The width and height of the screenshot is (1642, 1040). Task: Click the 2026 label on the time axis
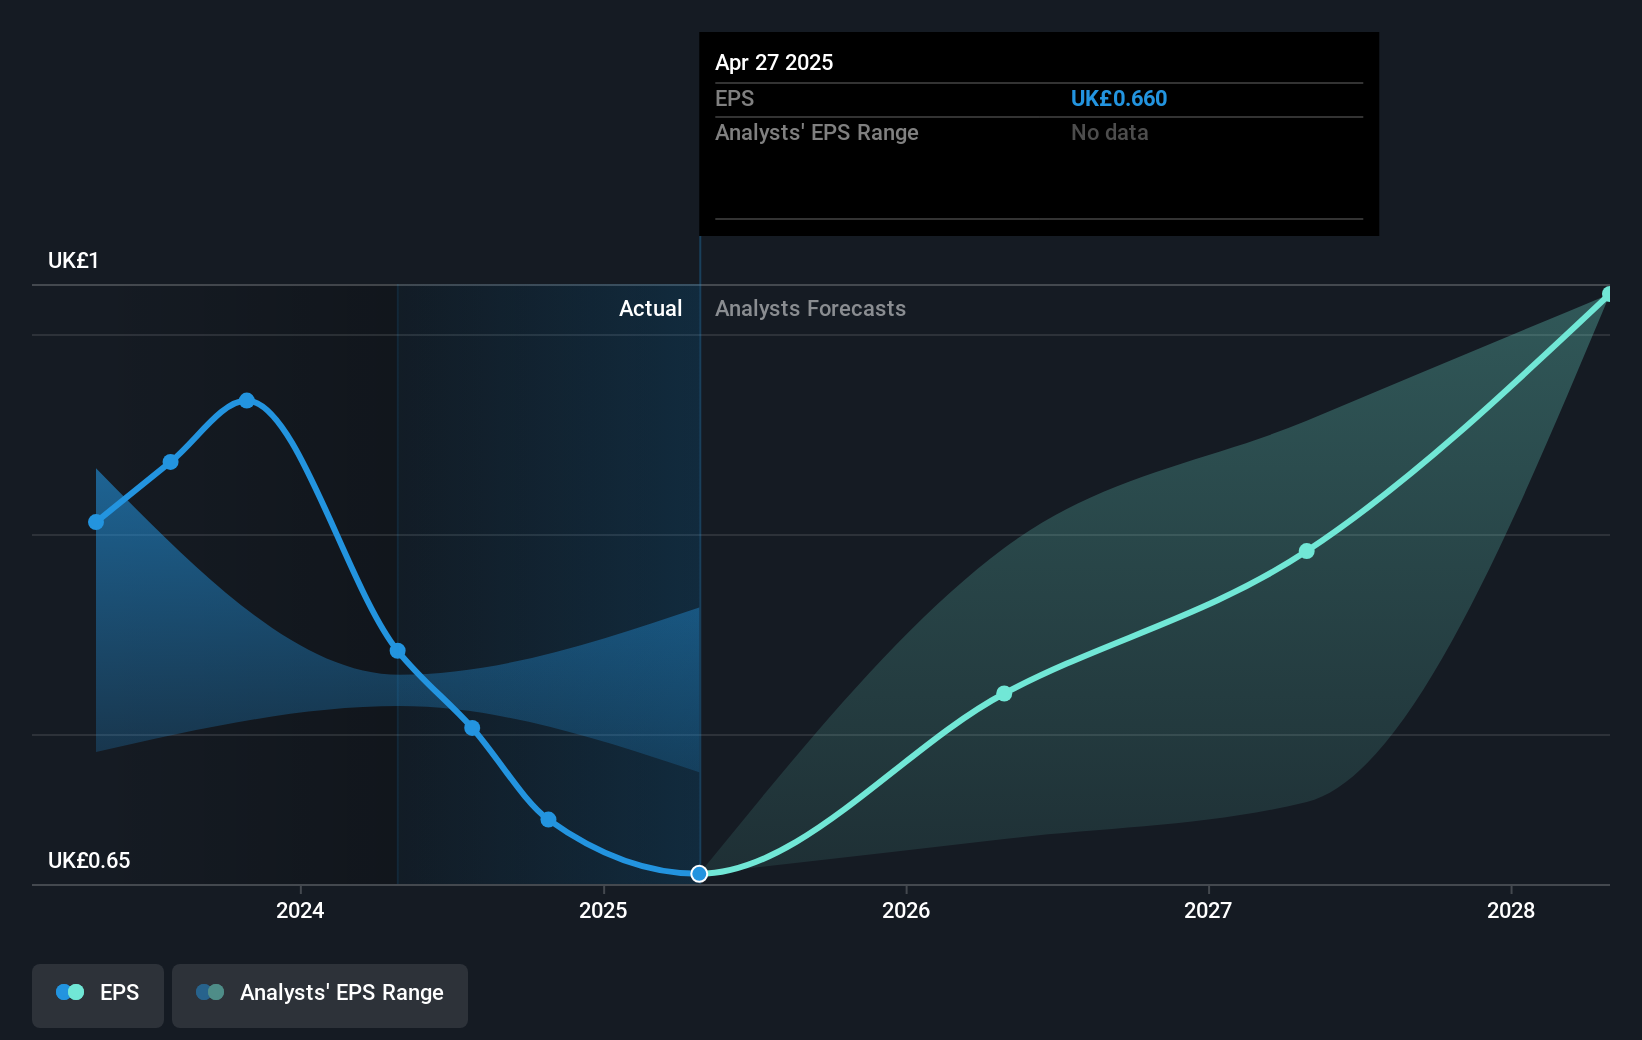pyautogui.click(x=905, y=911)
